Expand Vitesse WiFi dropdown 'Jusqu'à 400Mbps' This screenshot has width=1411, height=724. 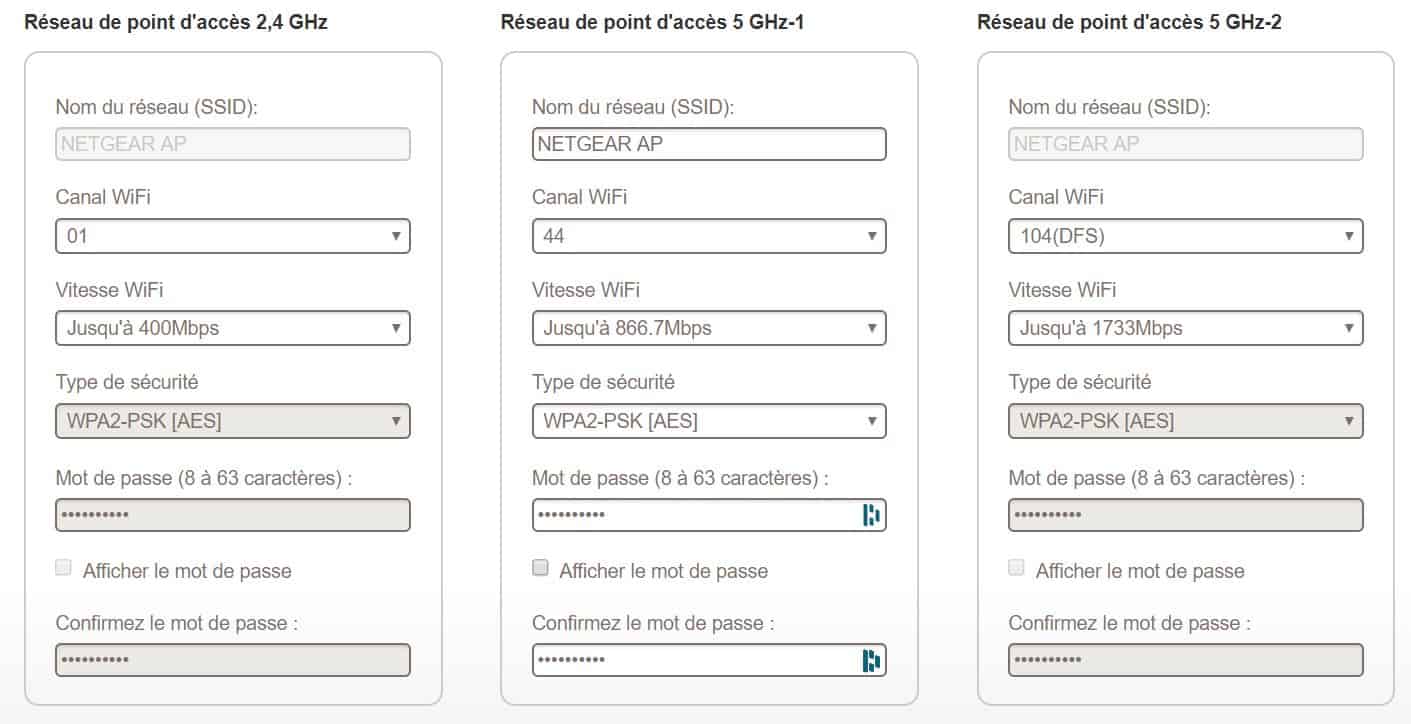[233, 328]
